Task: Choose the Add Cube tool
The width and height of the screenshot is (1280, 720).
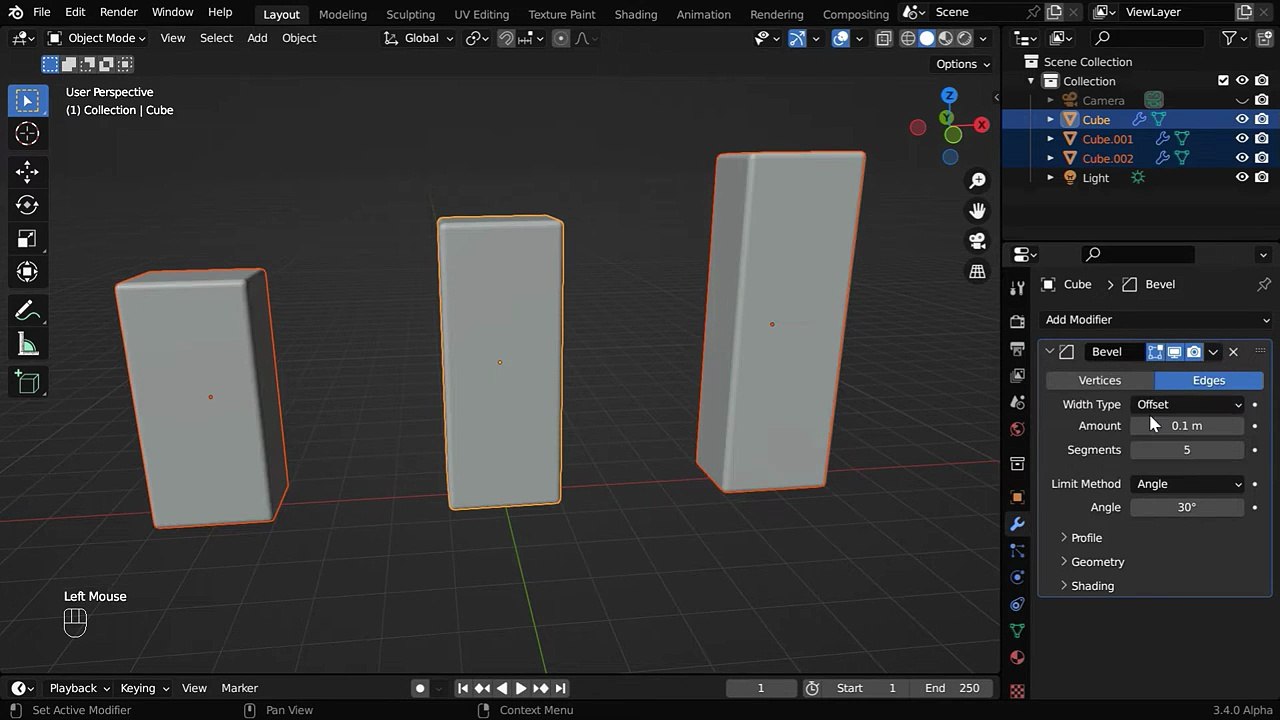Action: coord(27,382)
